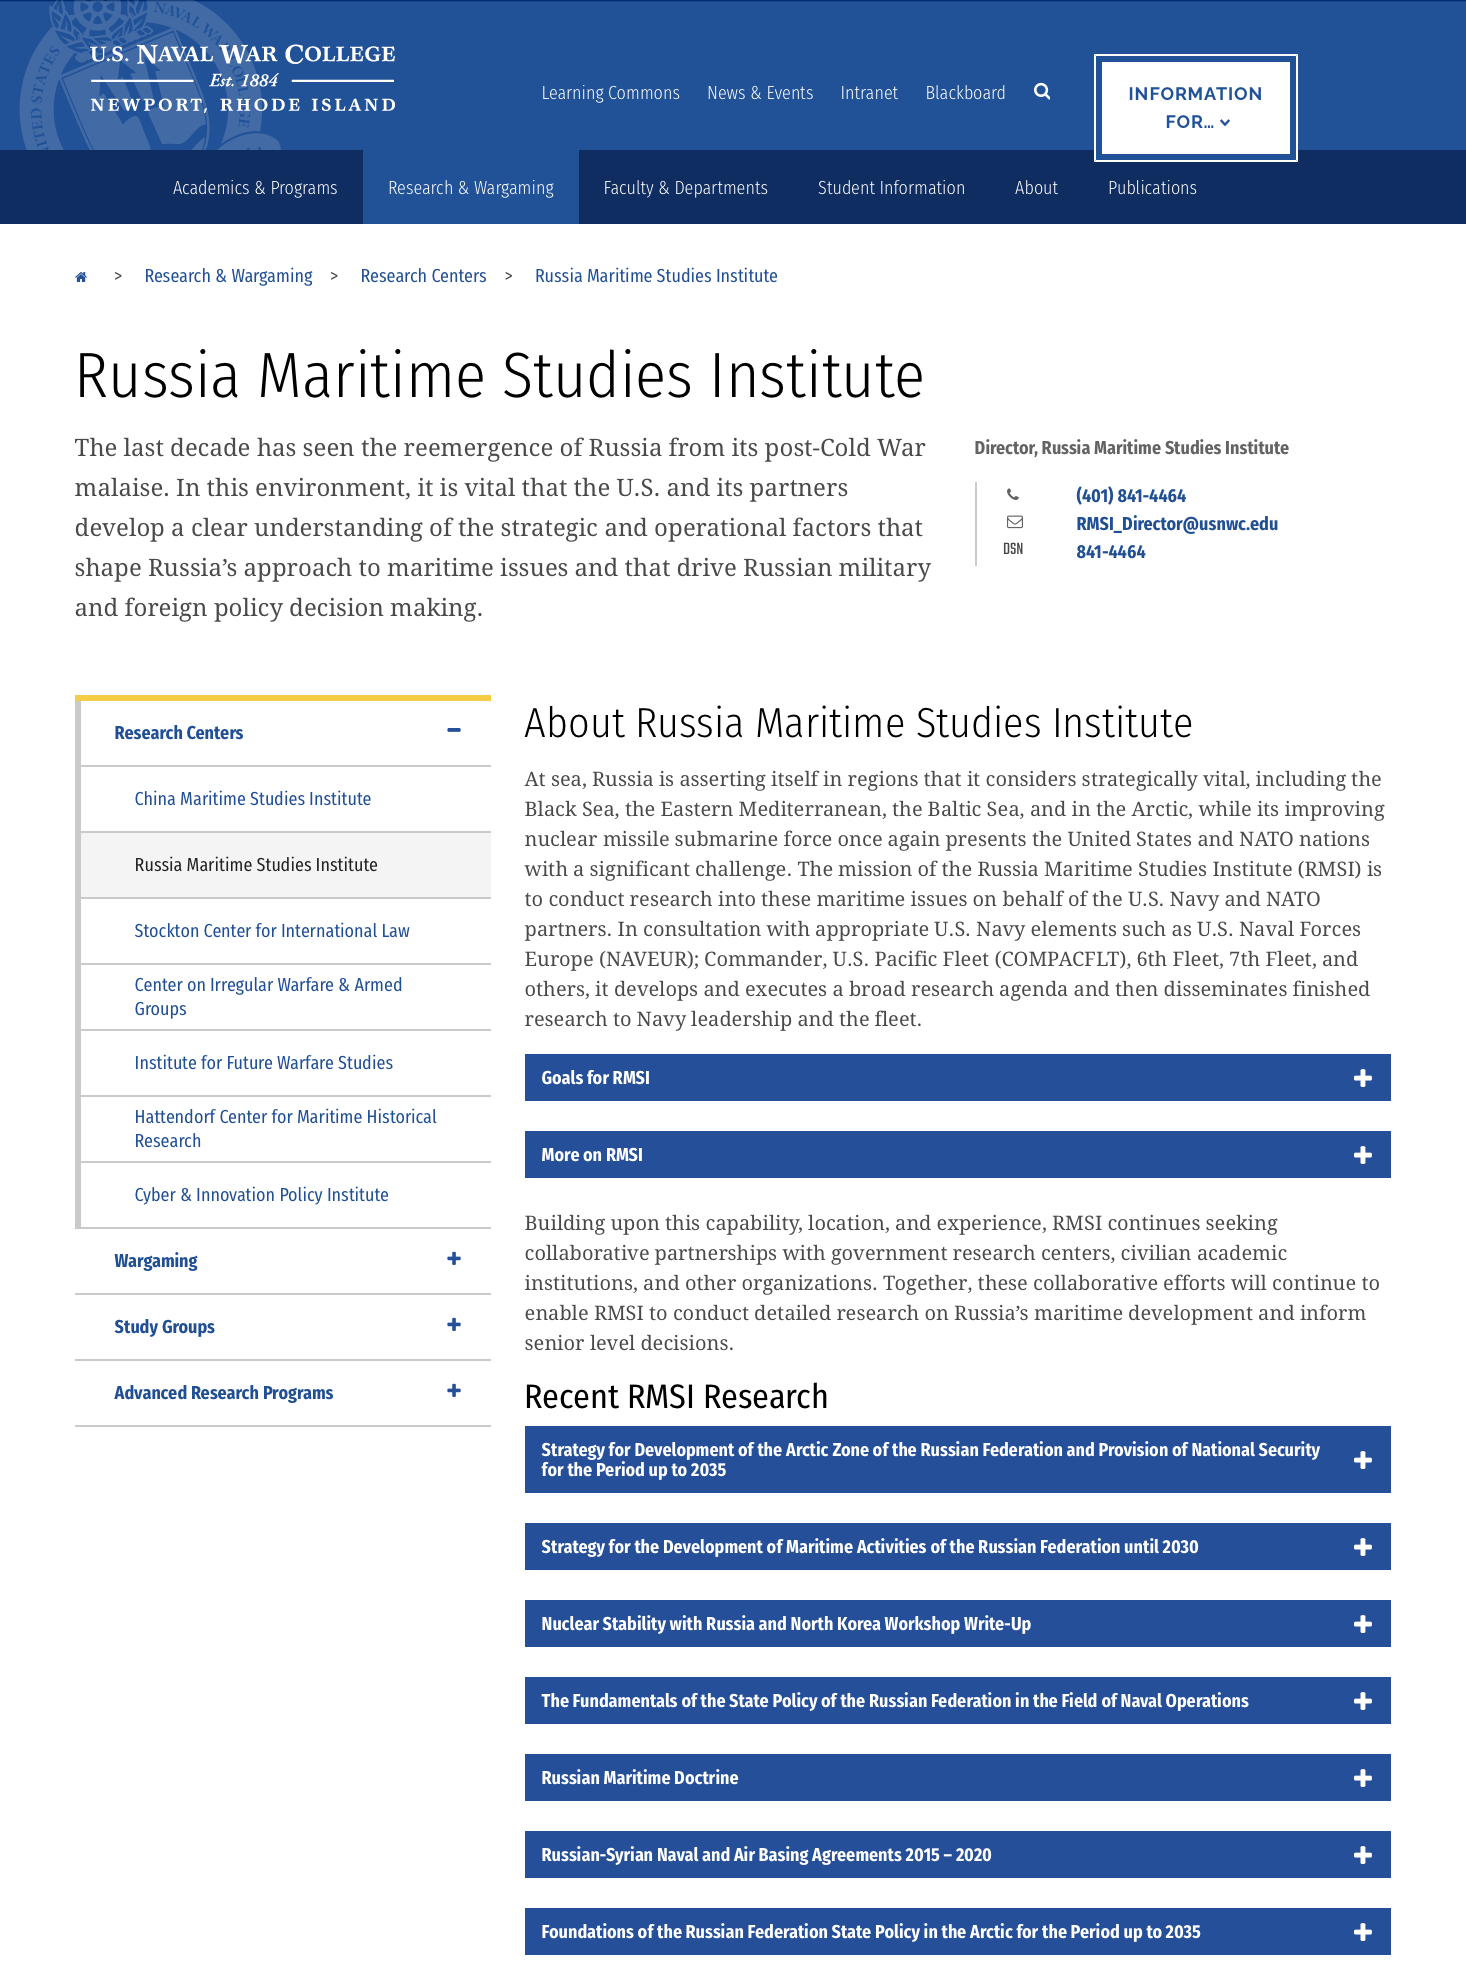This screenshot has width=1466, height=1986.
Task: Open the Publications menu
Action: tap(1152, 188)
